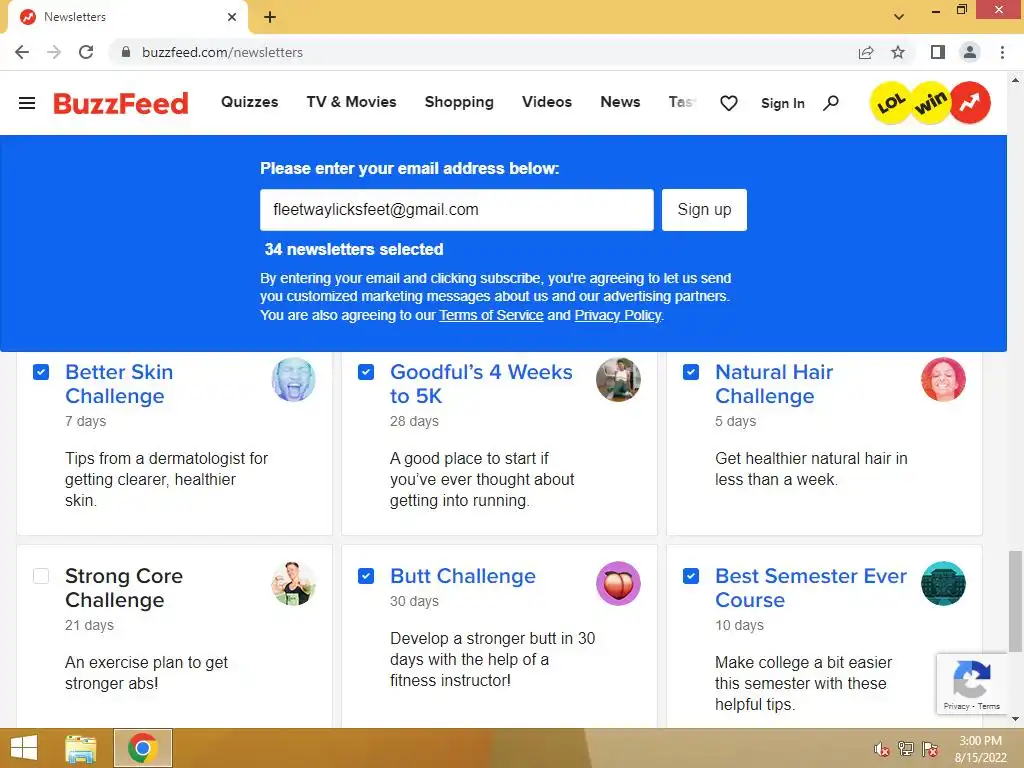Image resolution: width=1024 pixels, height=768 pixels.
Task: Click the Natural Hair Challenge thumbnail
Action: tap(943, 379)
